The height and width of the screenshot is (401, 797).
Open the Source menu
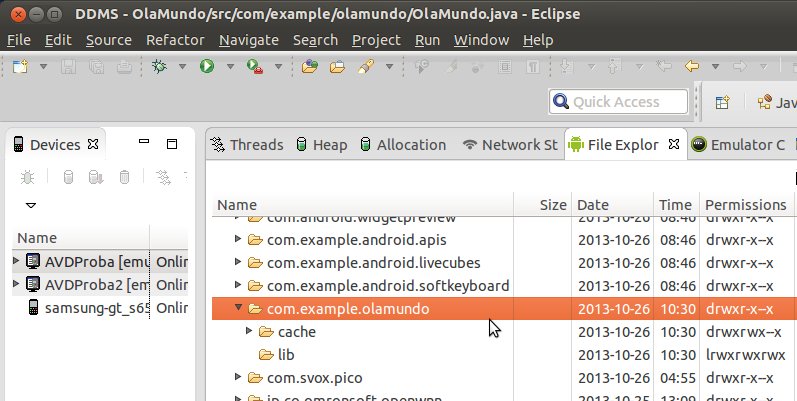click(x=109, y=40)
